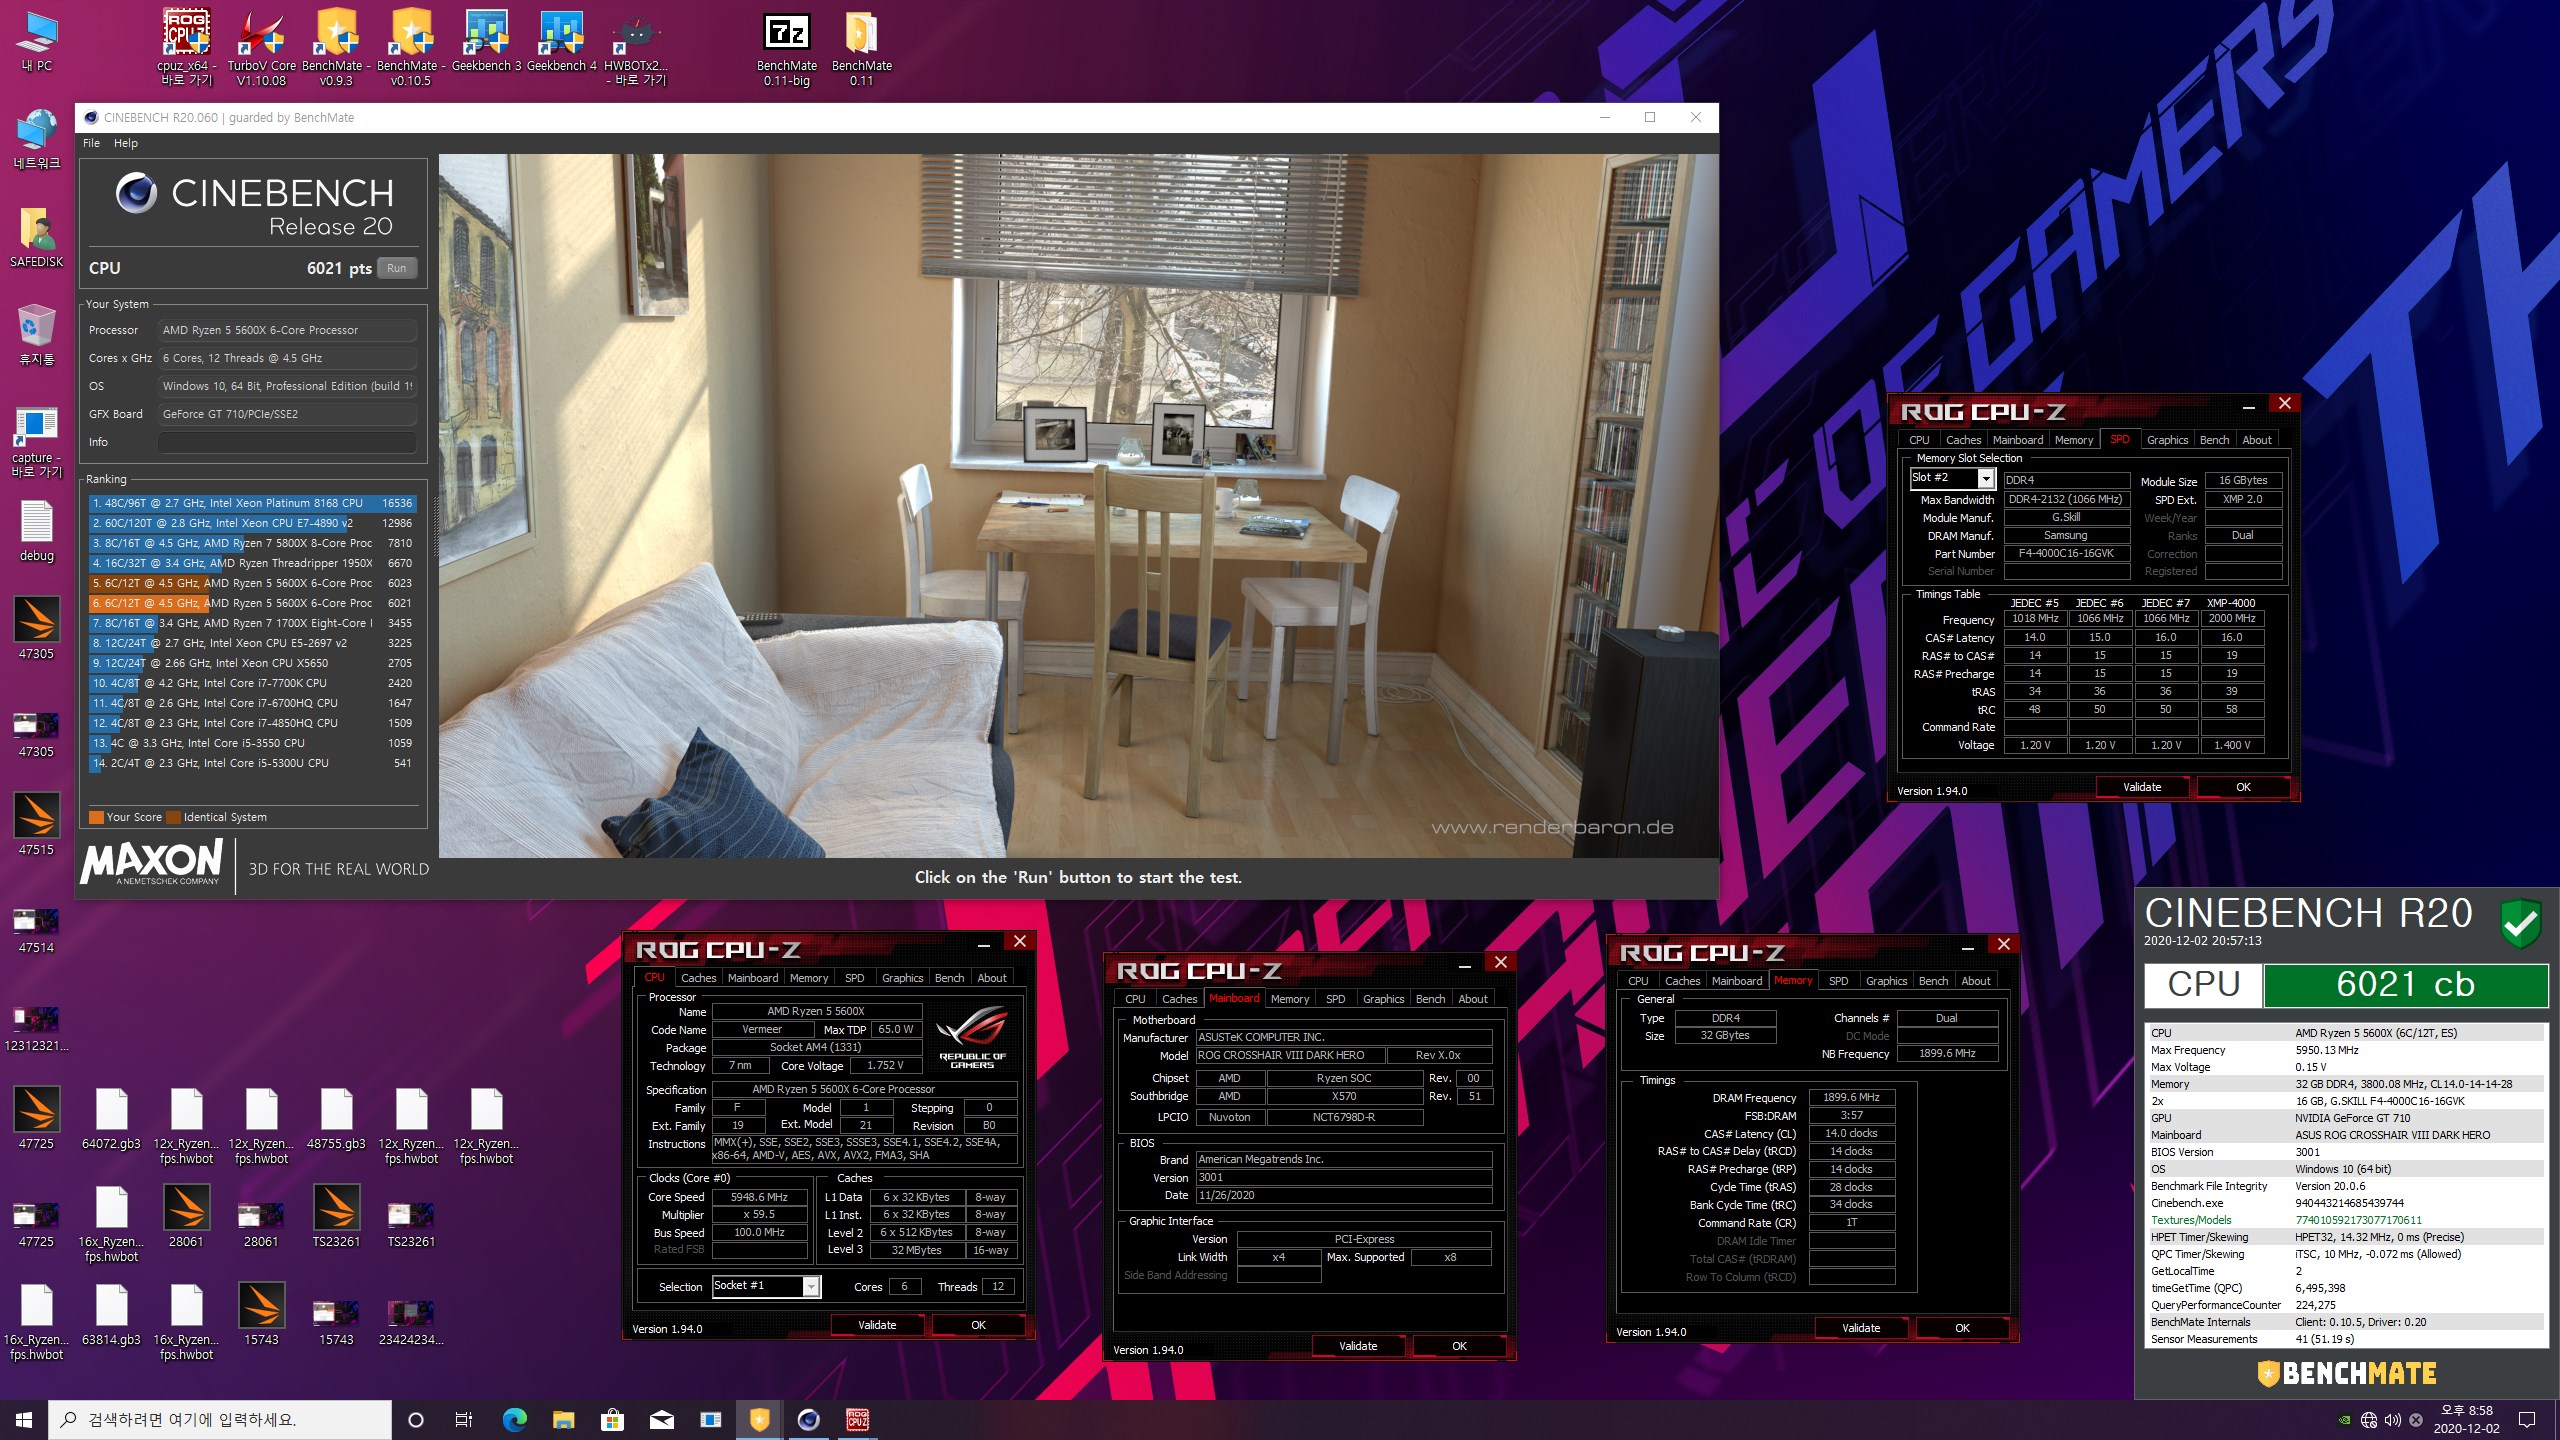Open SPD tab in CPU-Z Mainboard window

pos(1335,999)
